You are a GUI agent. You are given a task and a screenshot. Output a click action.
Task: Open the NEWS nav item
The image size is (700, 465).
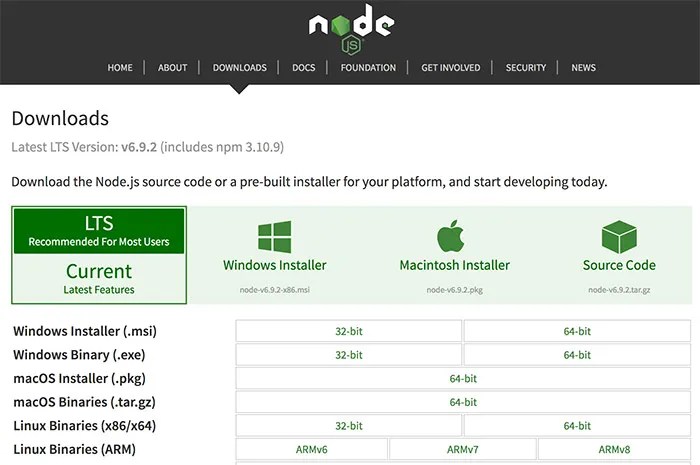tap(583, 68)
